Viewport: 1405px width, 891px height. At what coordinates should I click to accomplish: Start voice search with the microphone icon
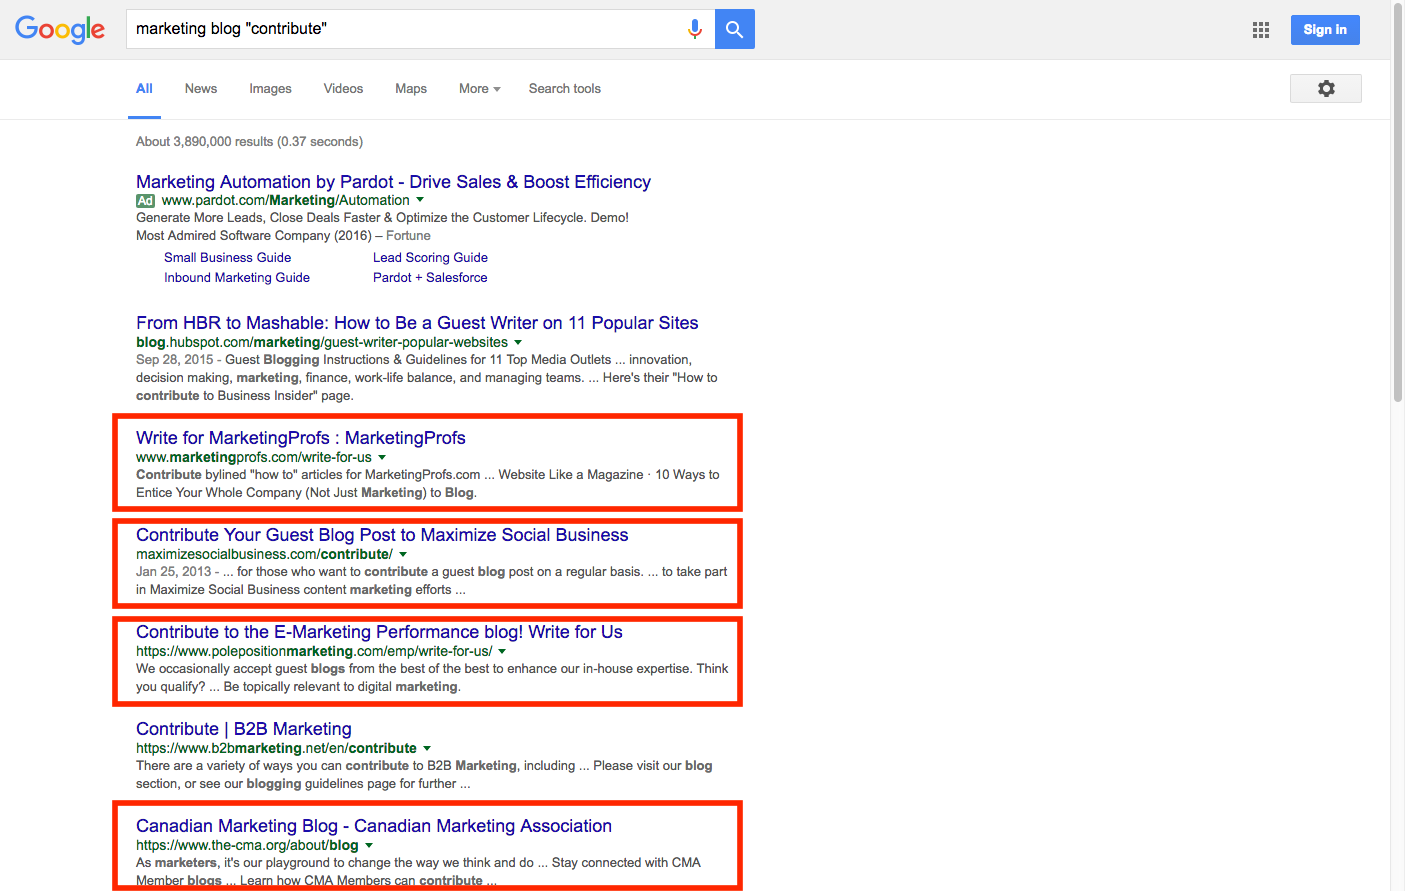coord(695,29)
